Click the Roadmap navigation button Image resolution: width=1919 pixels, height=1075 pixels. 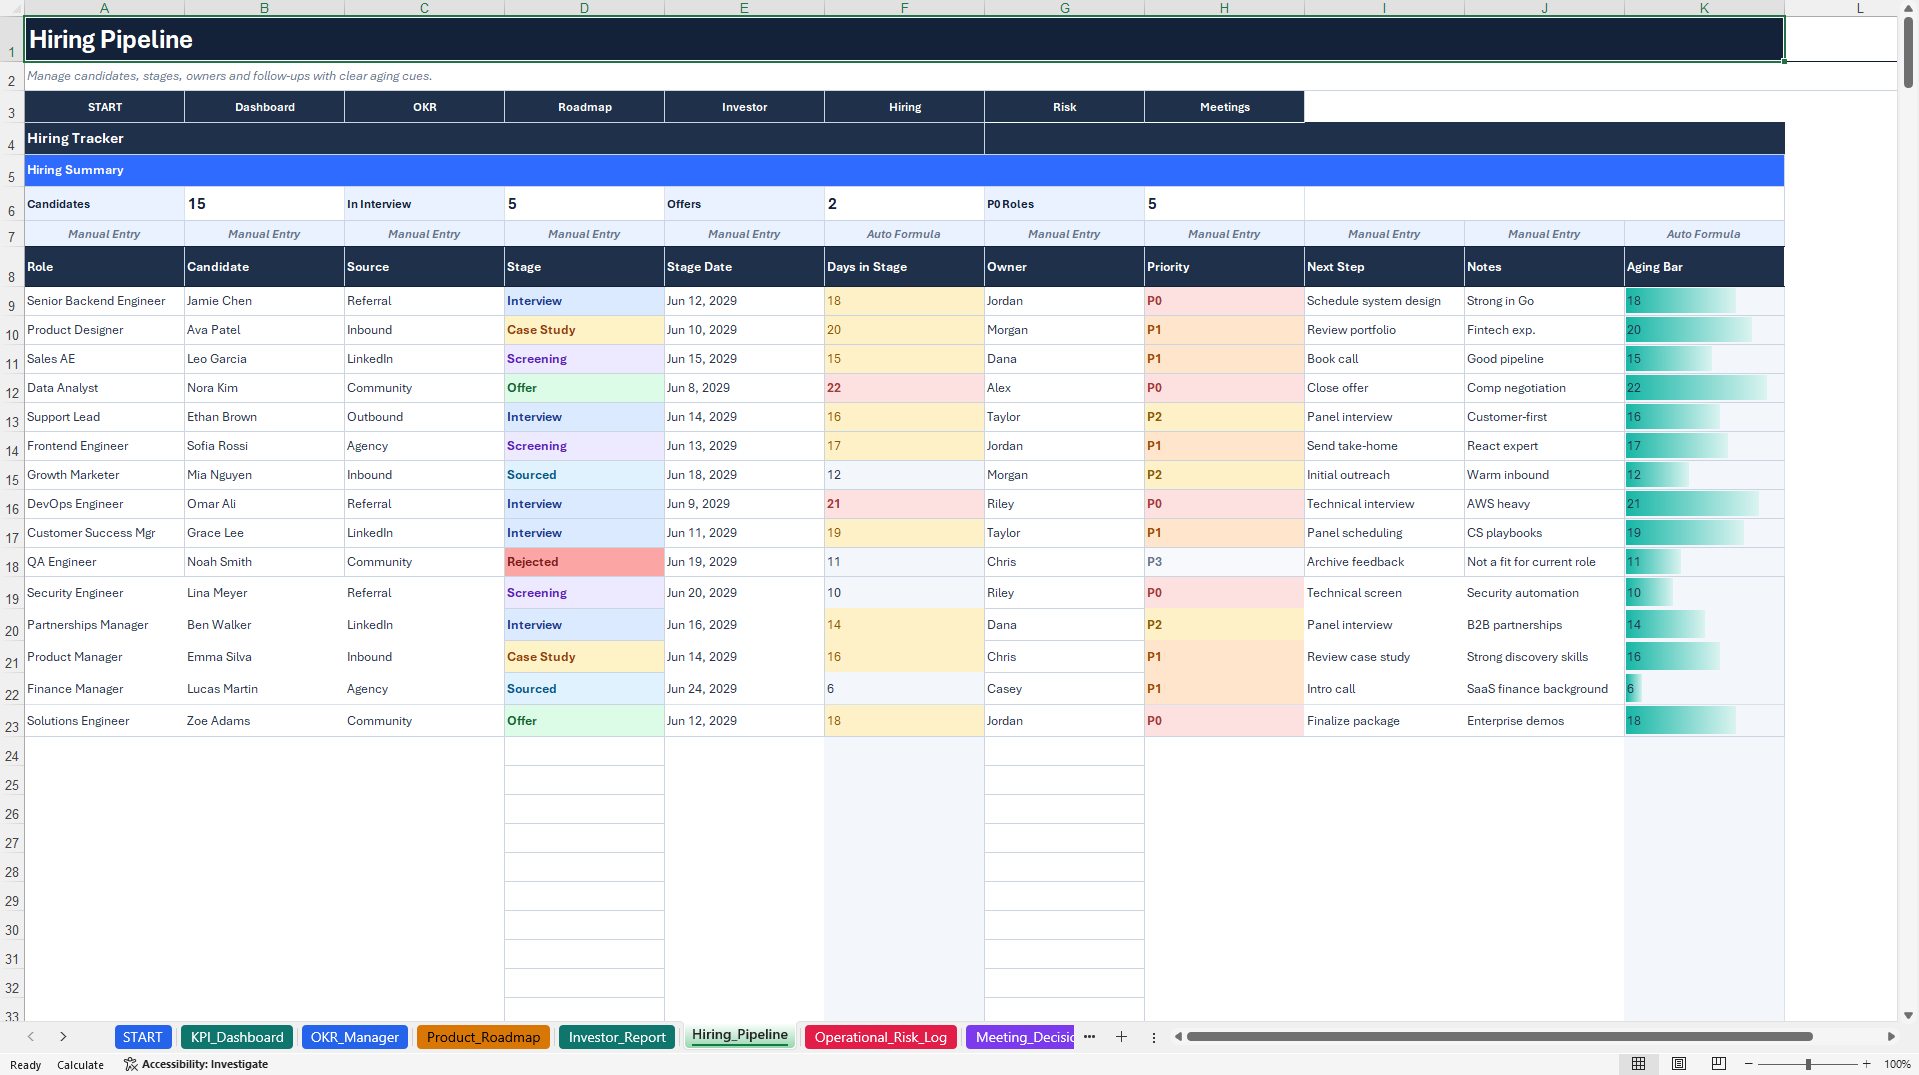click(585, 107)
